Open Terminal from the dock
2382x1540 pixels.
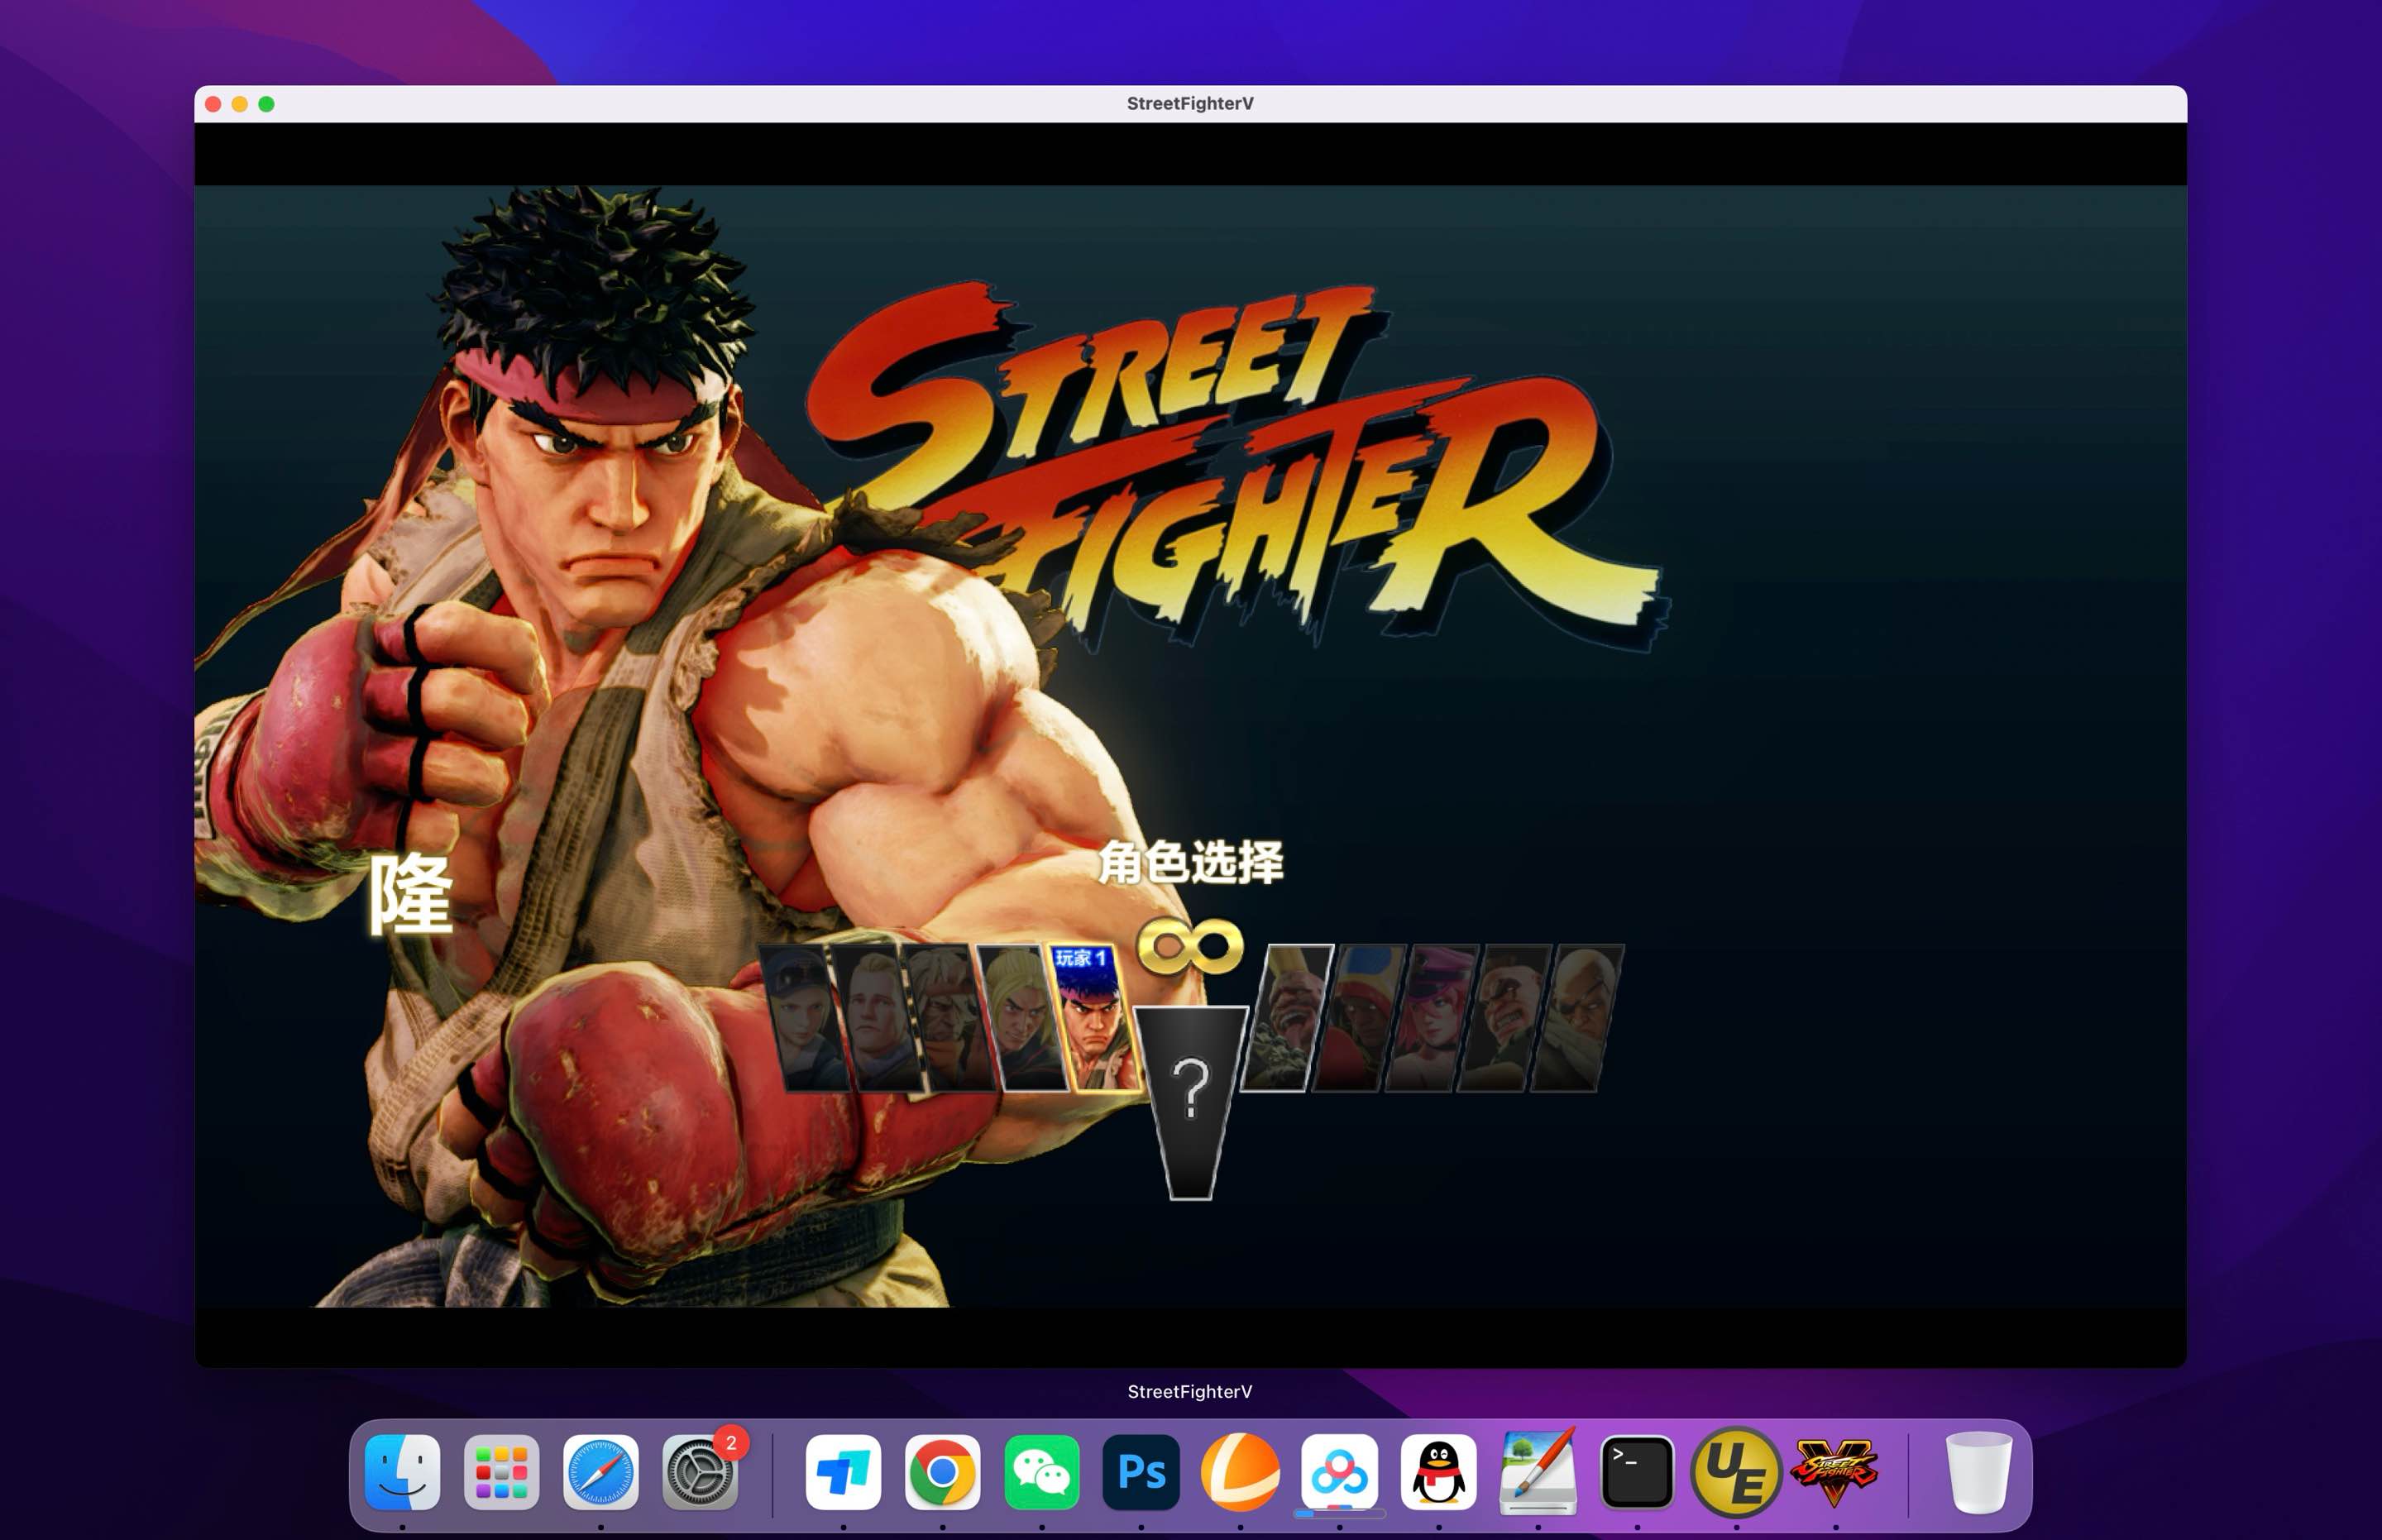1637,1472
